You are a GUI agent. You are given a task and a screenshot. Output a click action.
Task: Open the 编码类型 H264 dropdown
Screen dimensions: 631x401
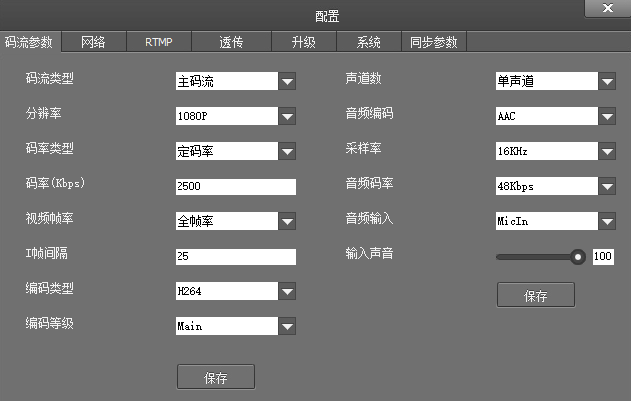(x=287, y=291)
